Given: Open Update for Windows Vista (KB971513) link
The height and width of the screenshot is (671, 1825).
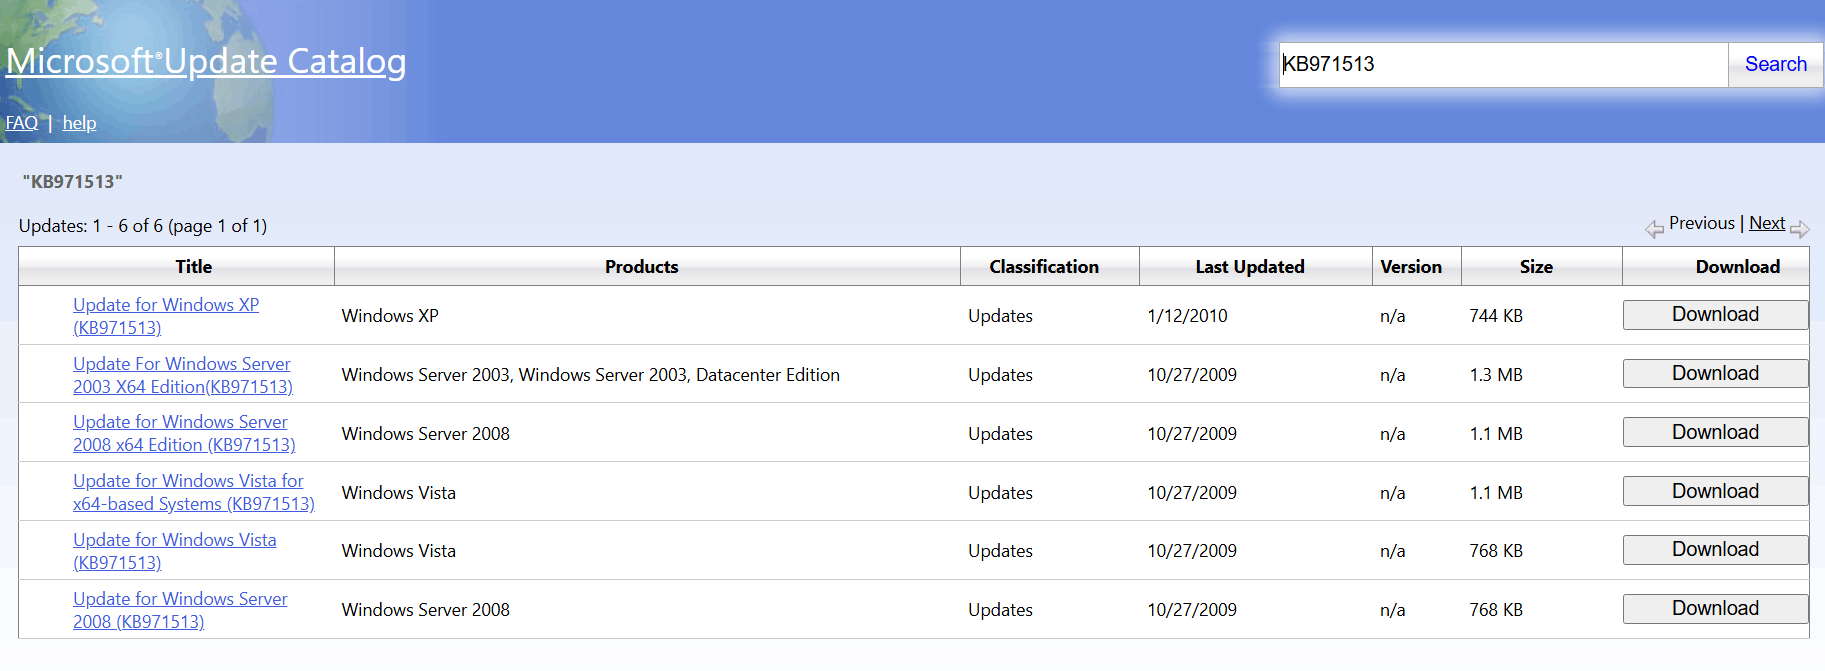Looking at the screenshot, I should [x=175, y=551].
